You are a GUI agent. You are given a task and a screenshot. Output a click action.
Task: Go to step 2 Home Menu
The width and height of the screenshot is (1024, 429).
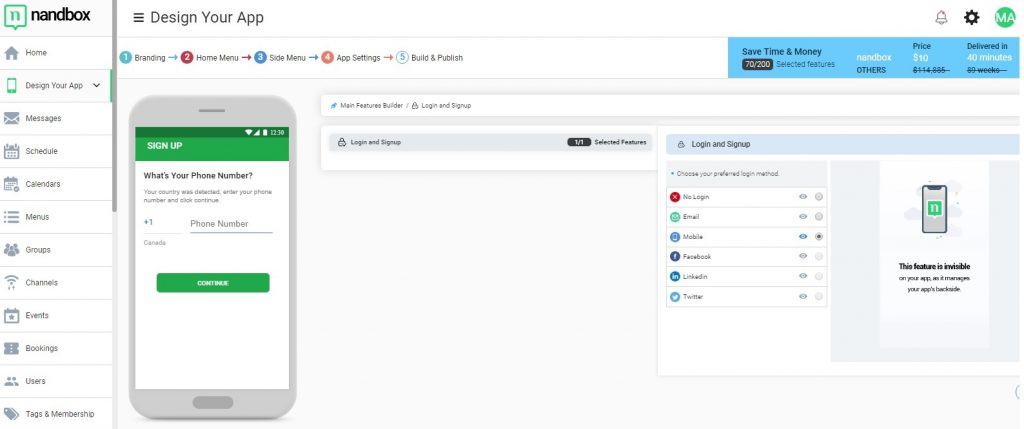[x=210, y=57]
